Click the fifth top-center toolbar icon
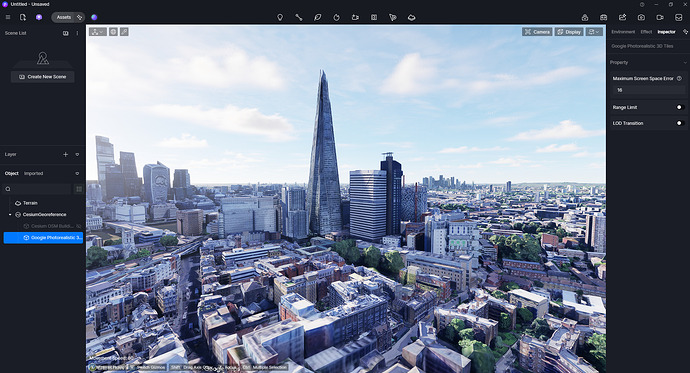The width and height of the screenshot is (690, 373). pyautogui.click(x=355, y=17)
